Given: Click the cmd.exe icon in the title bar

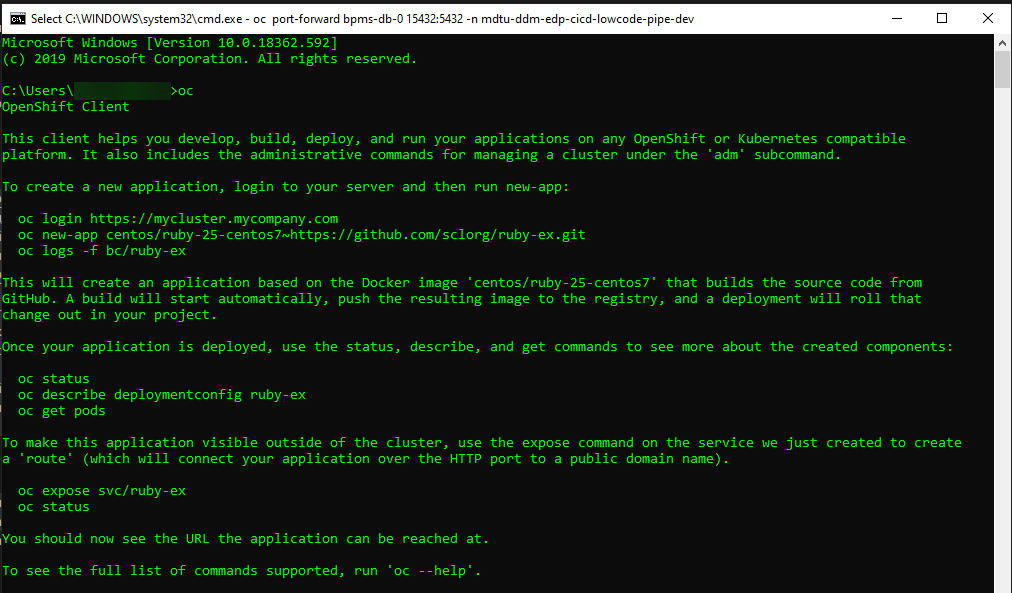Looking at the screenshot, I should [17, 19].
